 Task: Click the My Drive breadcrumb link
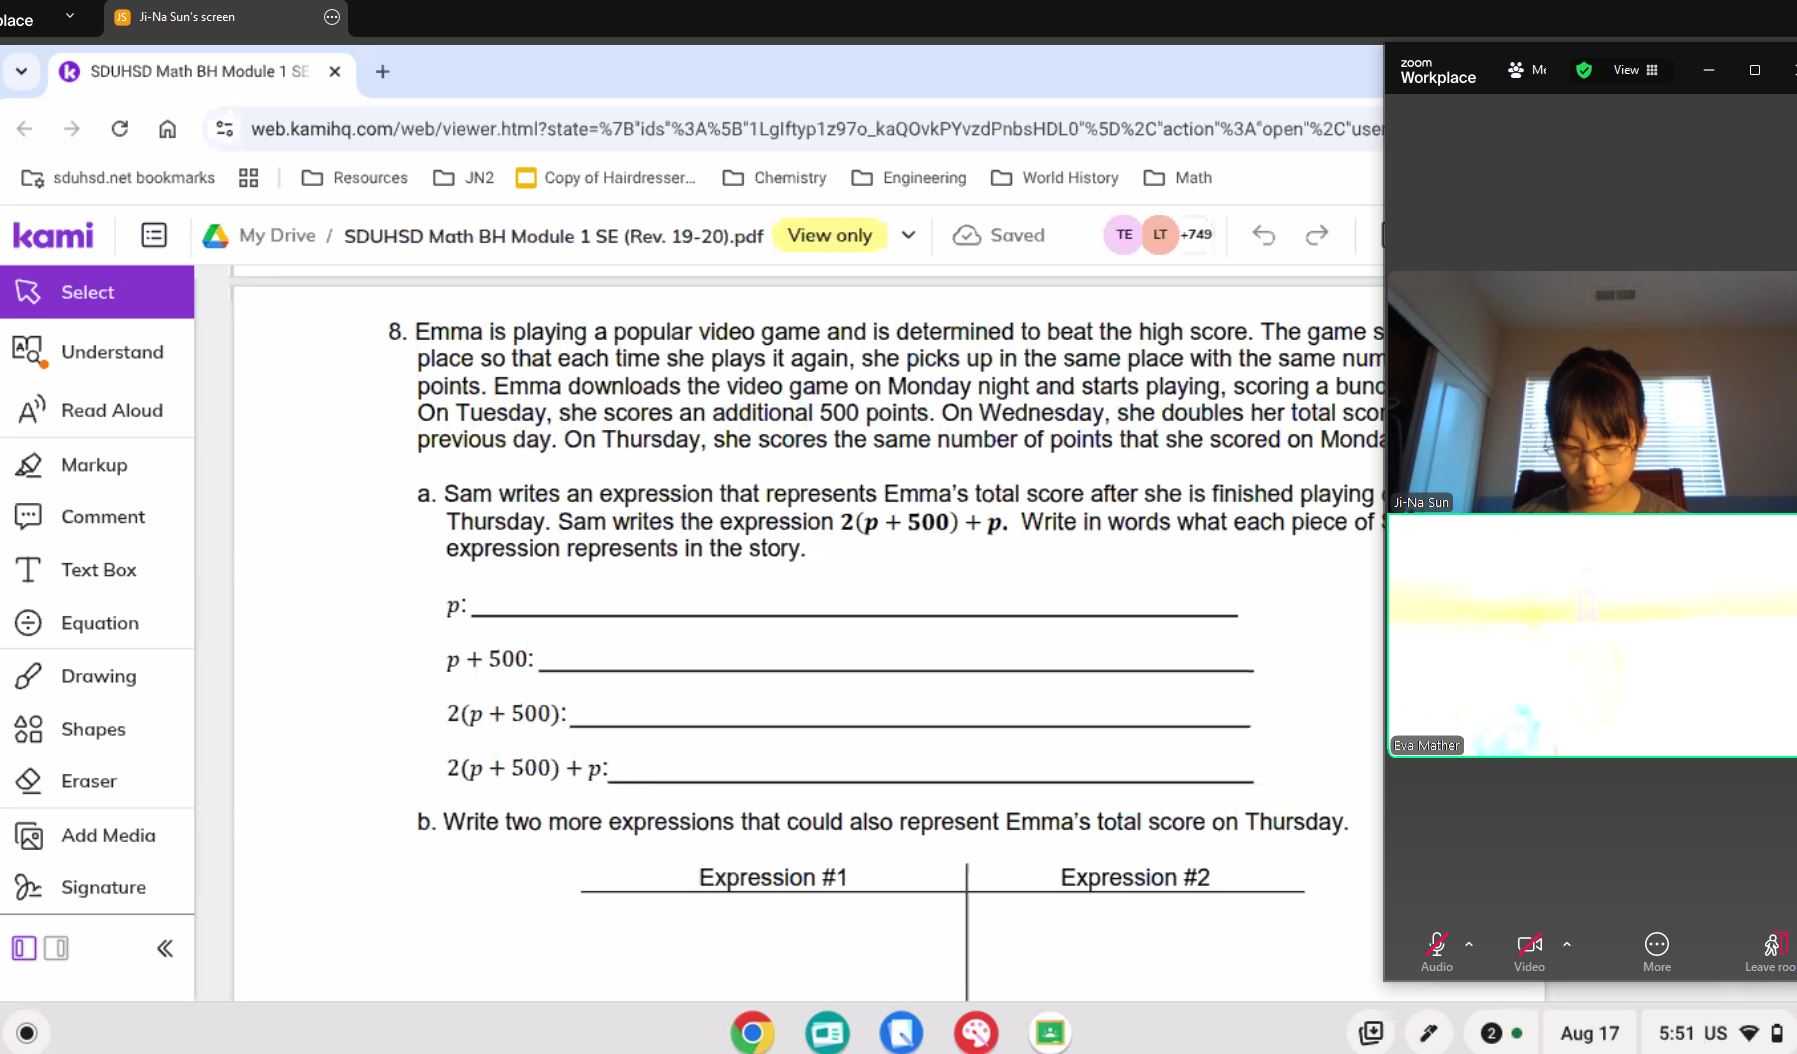[x=276, y=235]
